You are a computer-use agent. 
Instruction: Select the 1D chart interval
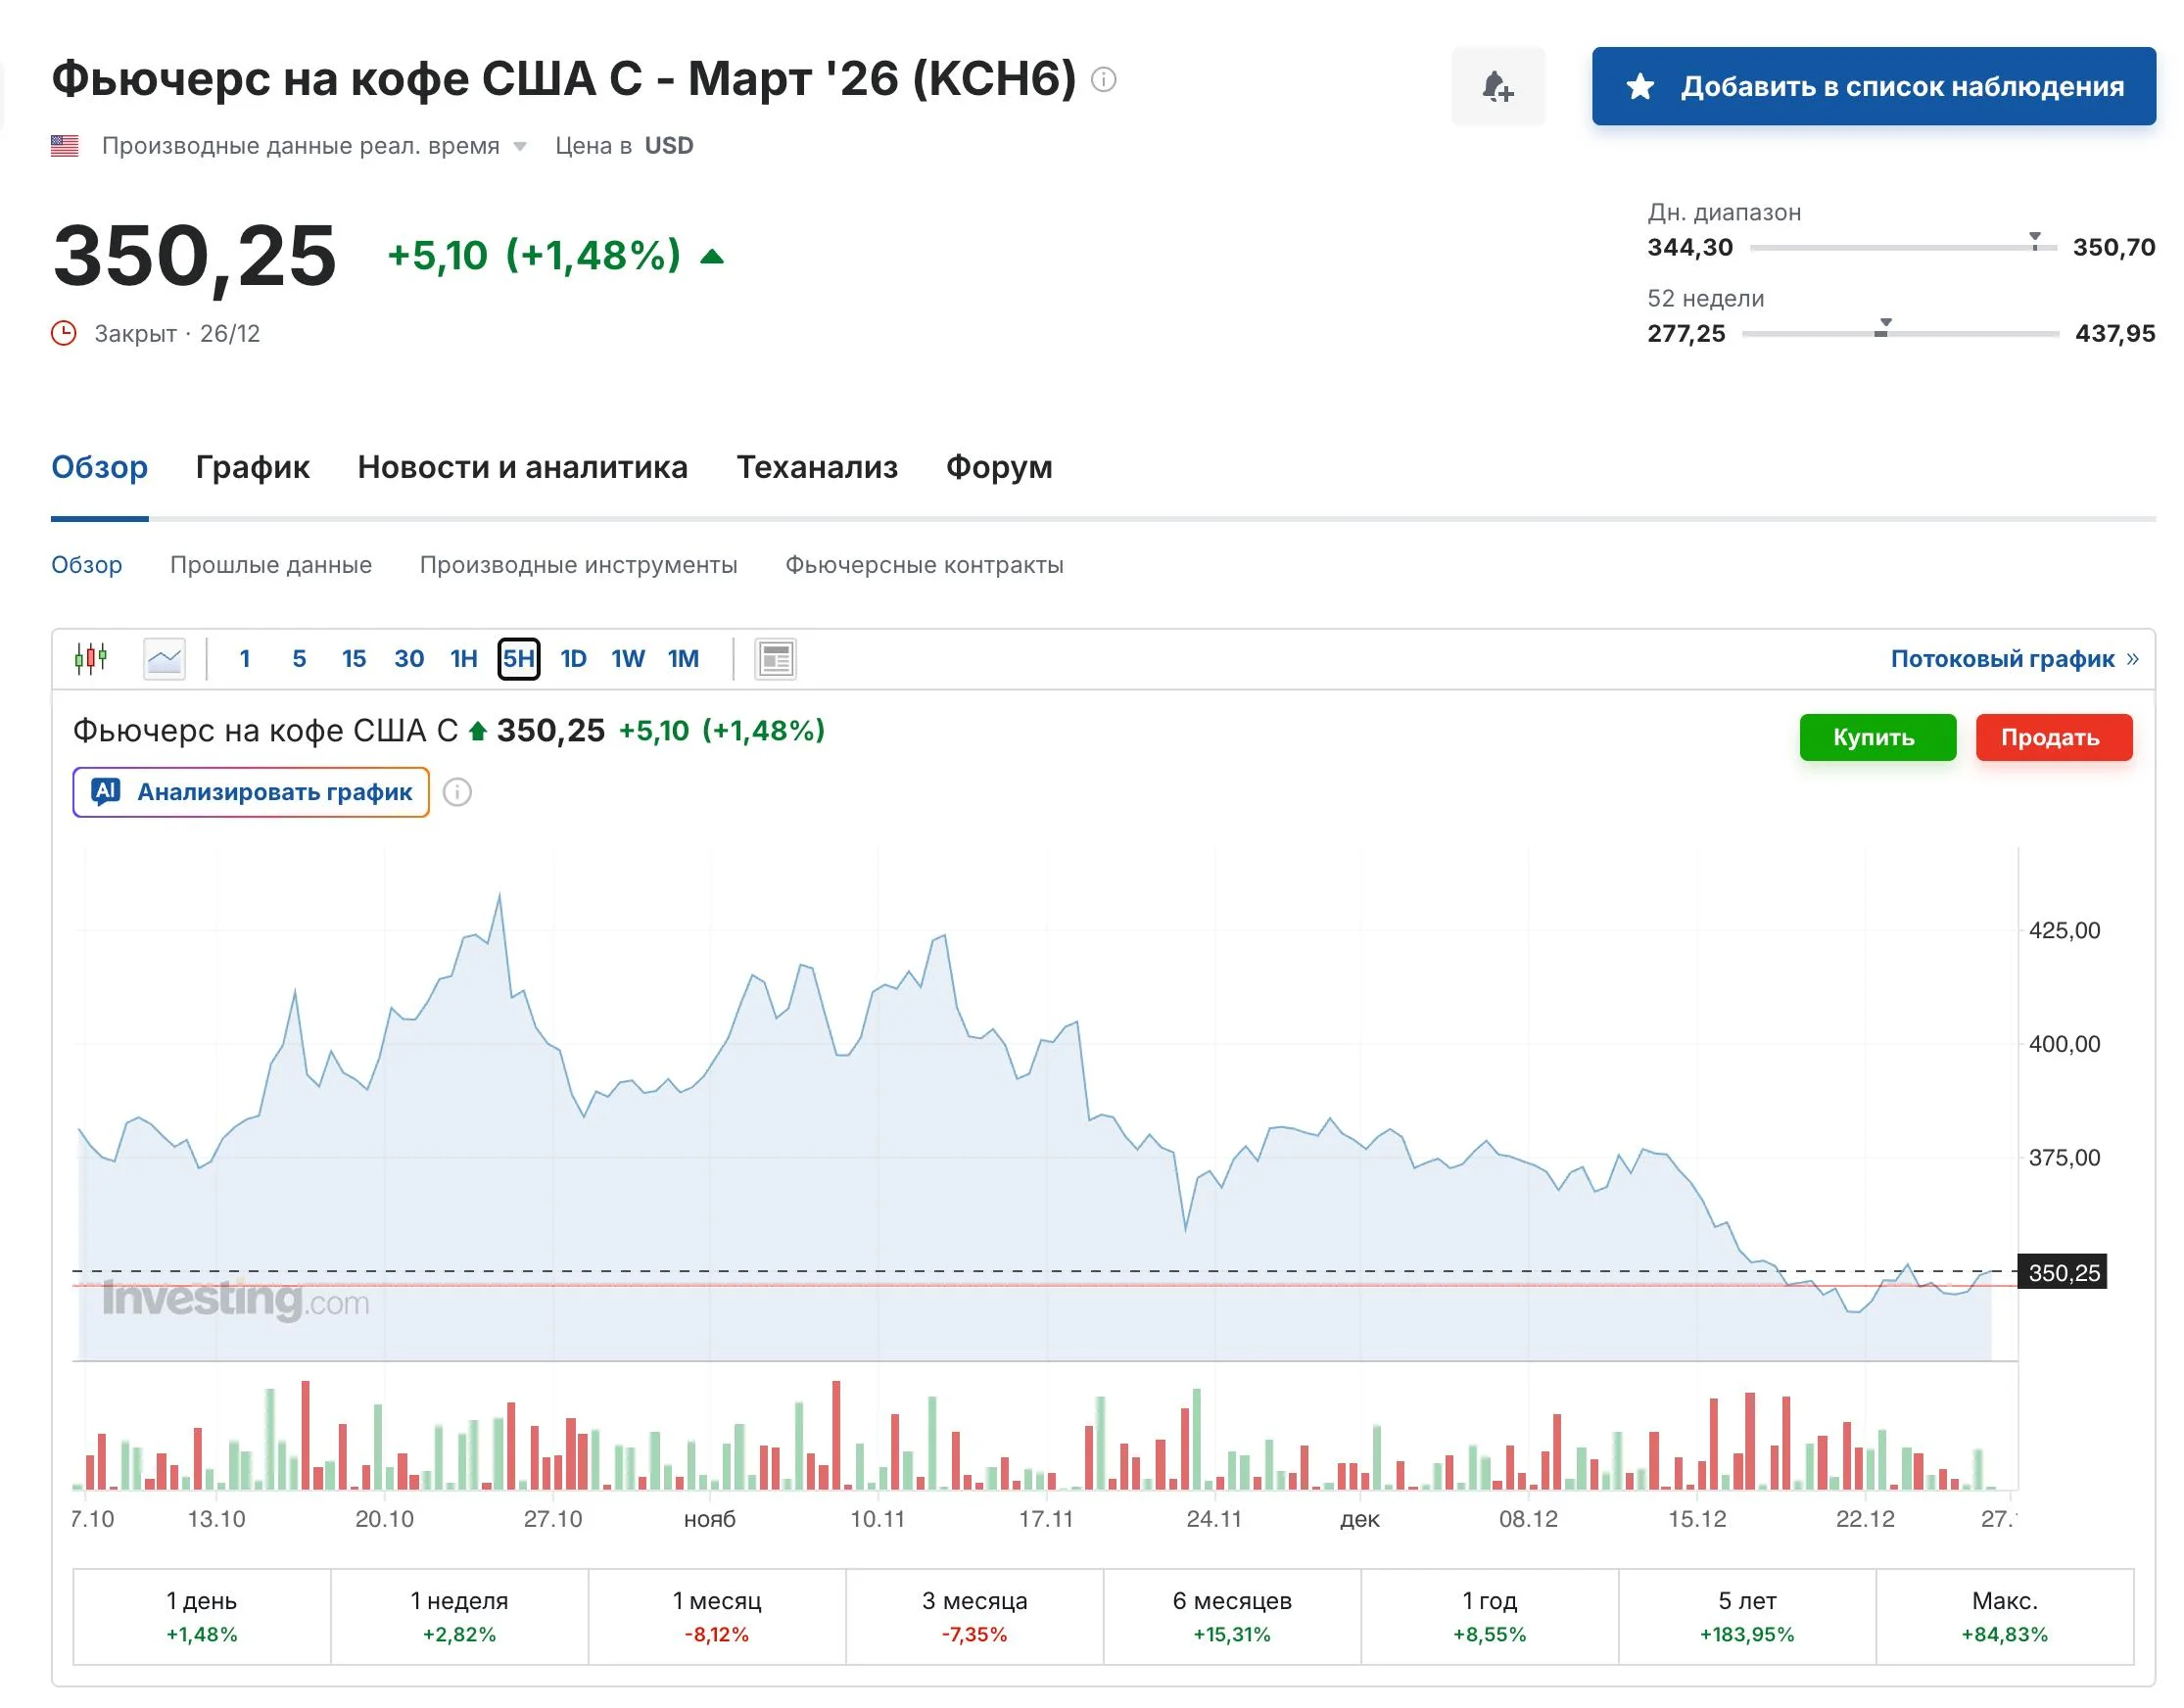(x=573, y=658)
